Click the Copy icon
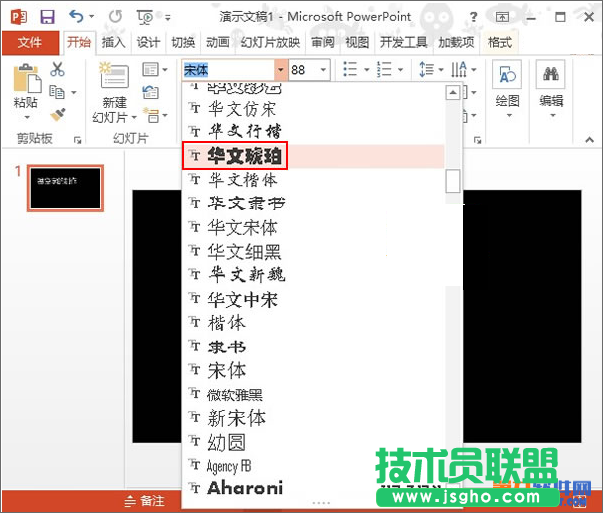This screenshot has width=603, height=513. tap(57, 92)
